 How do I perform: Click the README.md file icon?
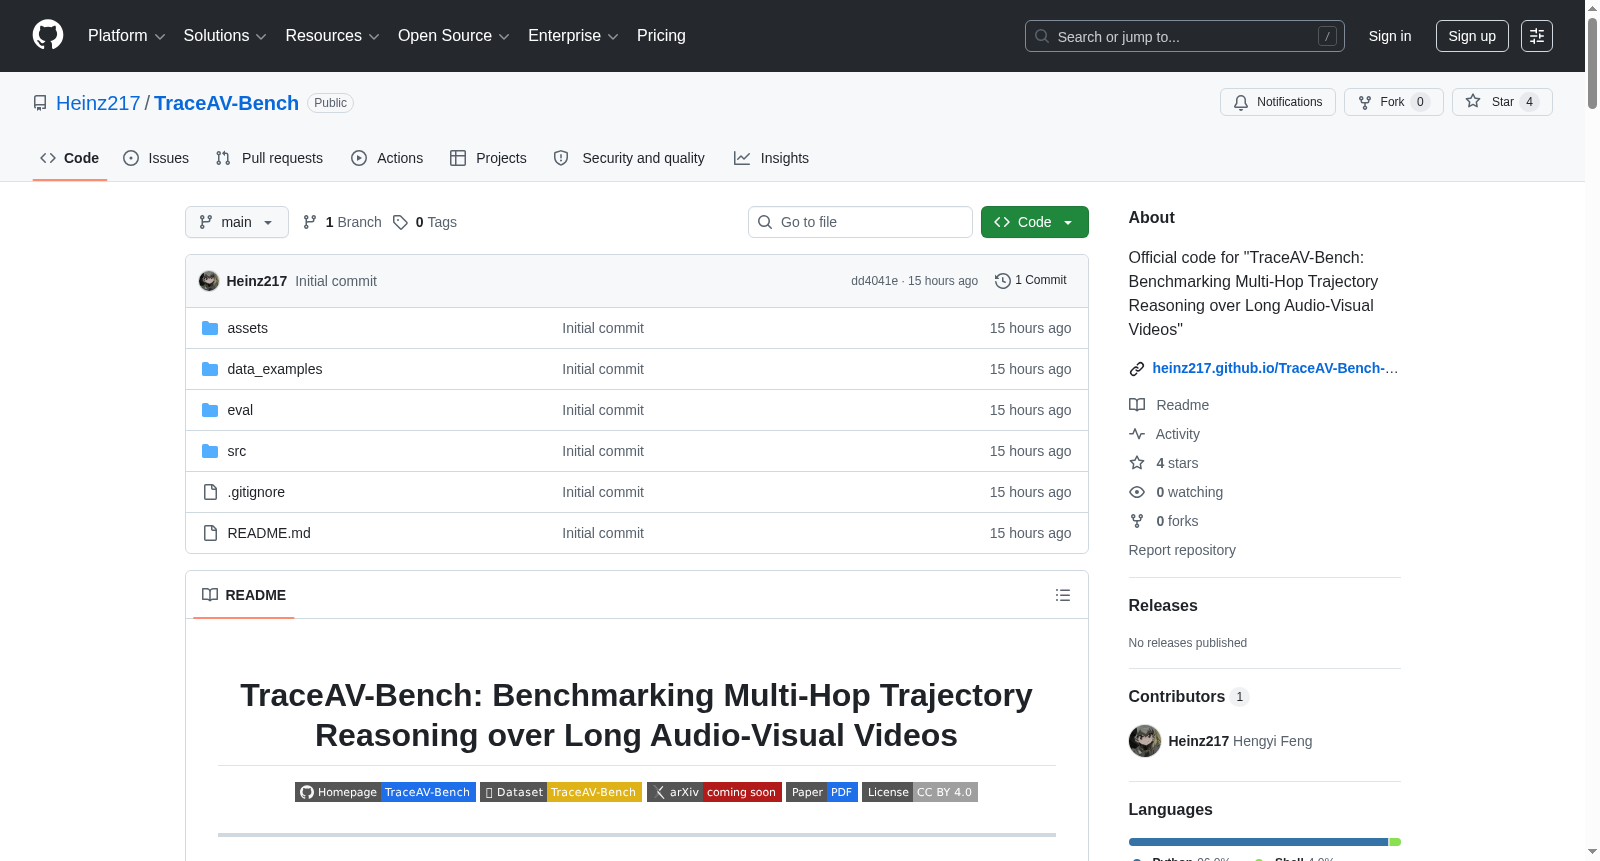point(210,533)
